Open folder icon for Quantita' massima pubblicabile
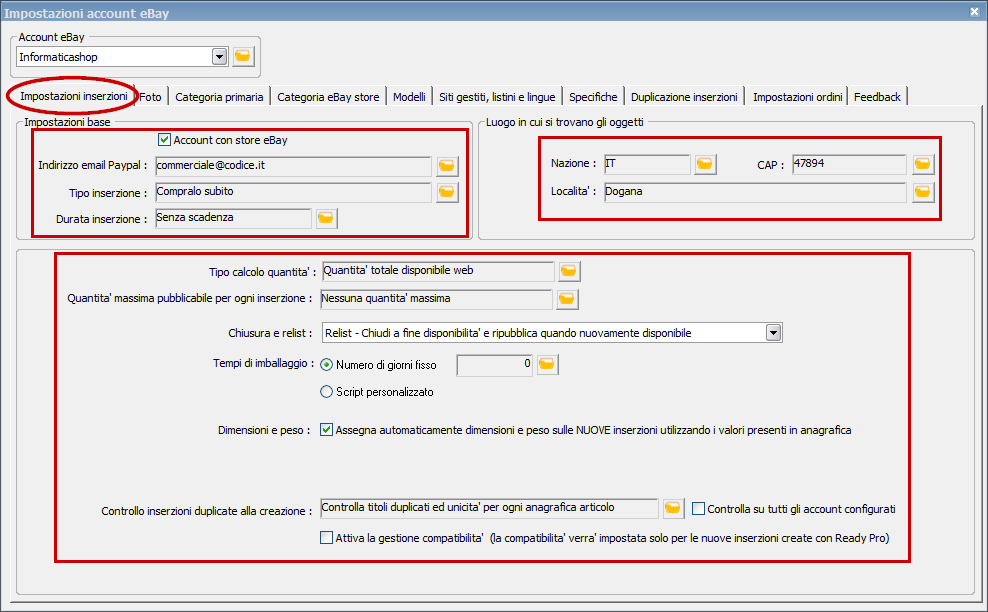 (x=567, y=299)
